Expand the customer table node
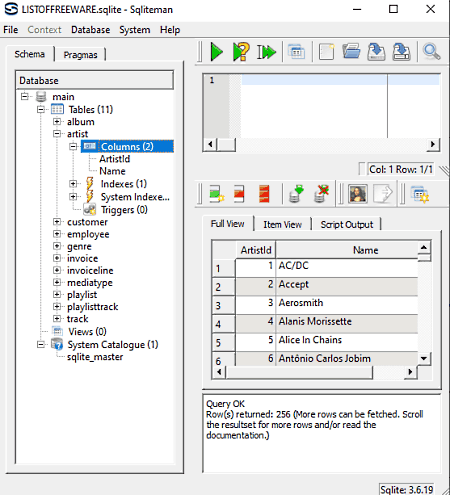Screen dimensions: 450x495 57,222
